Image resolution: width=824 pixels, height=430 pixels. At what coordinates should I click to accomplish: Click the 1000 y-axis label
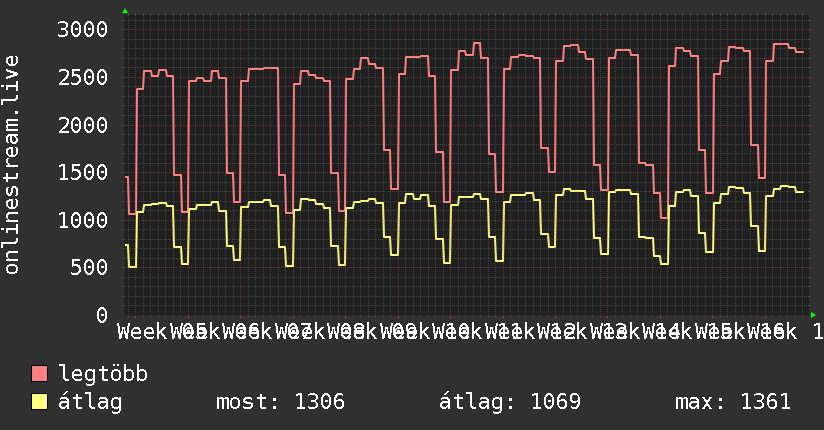pyautogui.click(x=83, y=220)
